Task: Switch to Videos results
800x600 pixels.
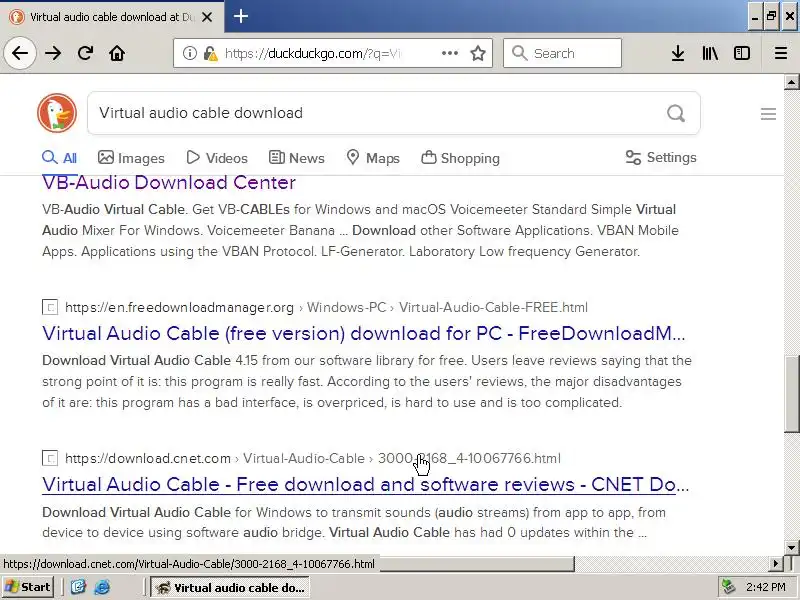Action: click(217, 158)
